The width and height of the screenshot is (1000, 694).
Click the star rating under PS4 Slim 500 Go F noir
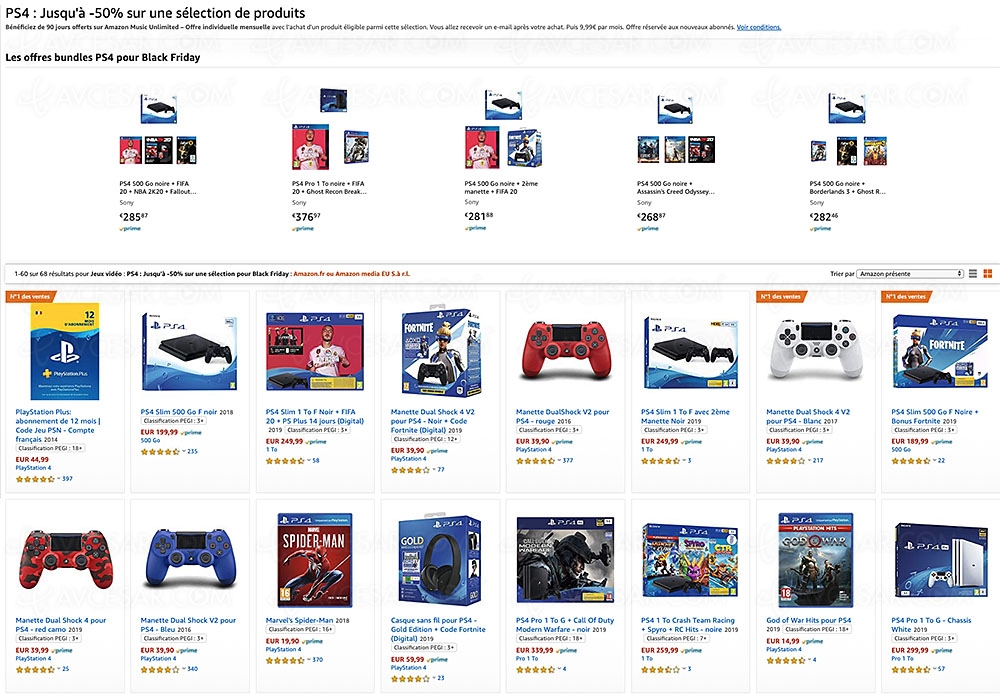159,451
